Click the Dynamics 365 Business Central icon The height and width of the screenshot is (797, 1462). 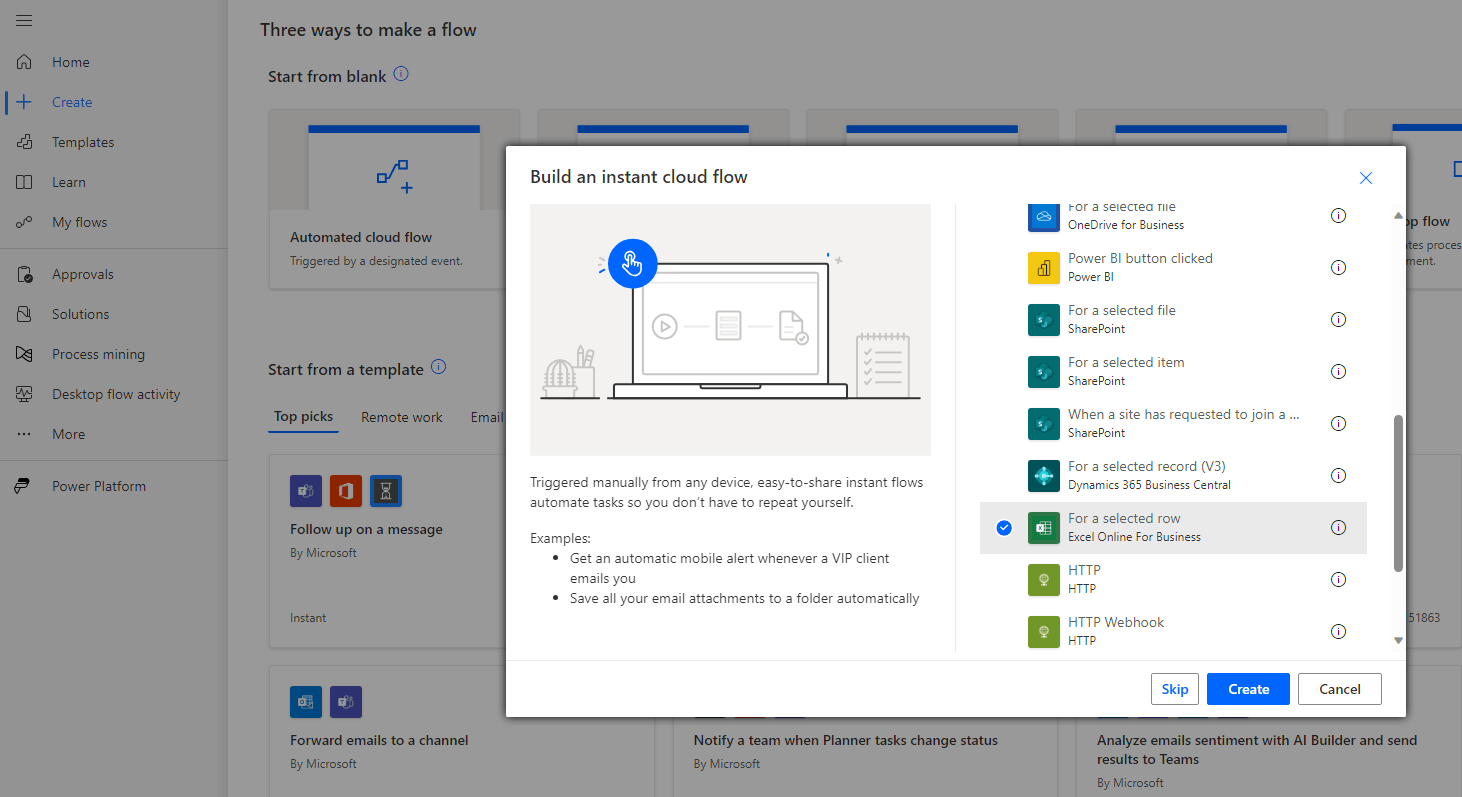[x=1044, y=476]
